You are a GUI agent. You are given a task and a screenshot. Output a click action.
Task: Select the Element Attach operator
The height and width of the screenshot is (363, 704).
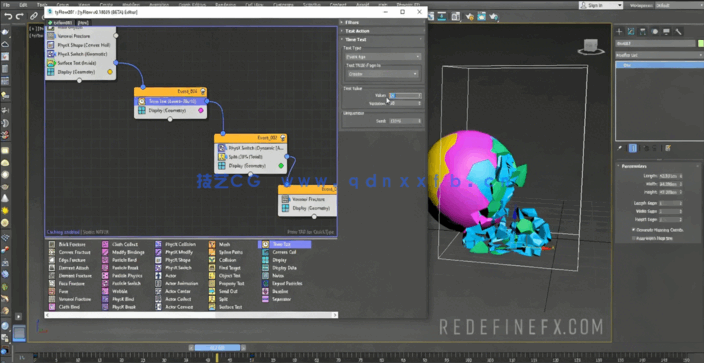[69, 268]
